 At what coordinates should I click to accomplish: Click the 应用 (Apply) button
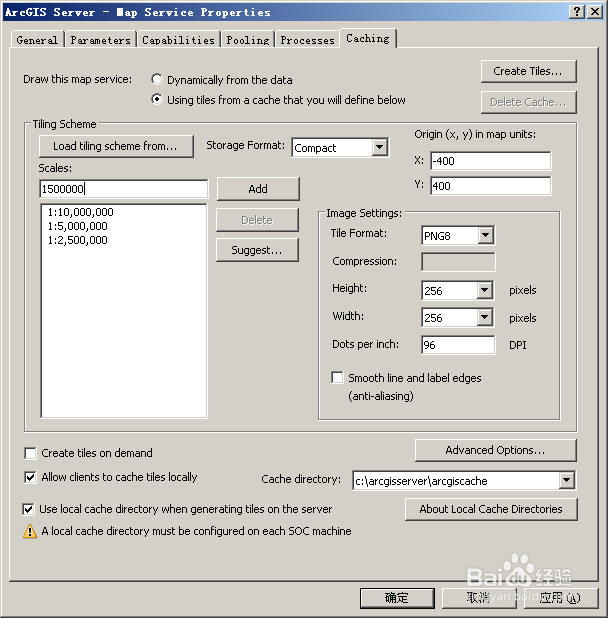(560, 598)
